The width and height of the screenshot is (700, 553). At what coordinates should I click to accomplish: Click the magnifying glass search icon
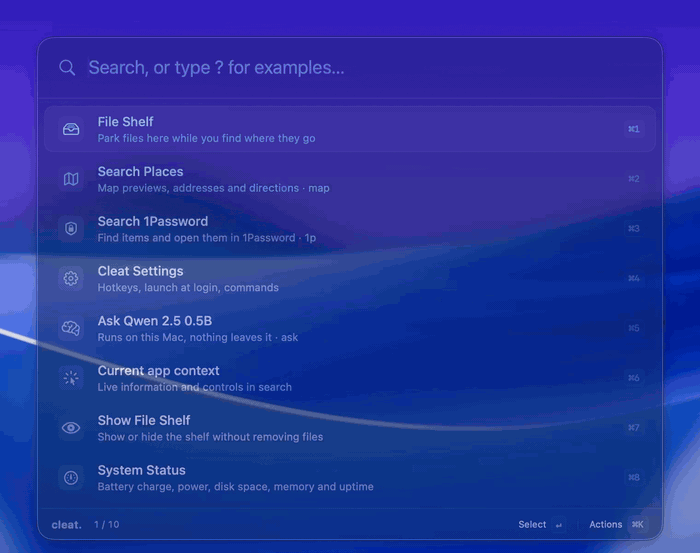(67, 68)
